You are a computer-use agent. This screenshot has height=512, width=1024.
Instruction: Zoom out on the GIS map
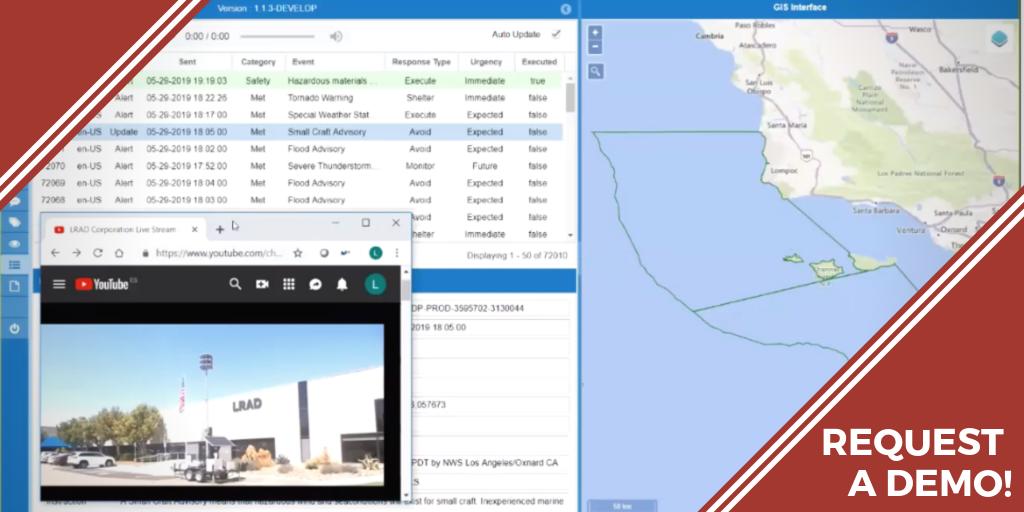(595, 47)
